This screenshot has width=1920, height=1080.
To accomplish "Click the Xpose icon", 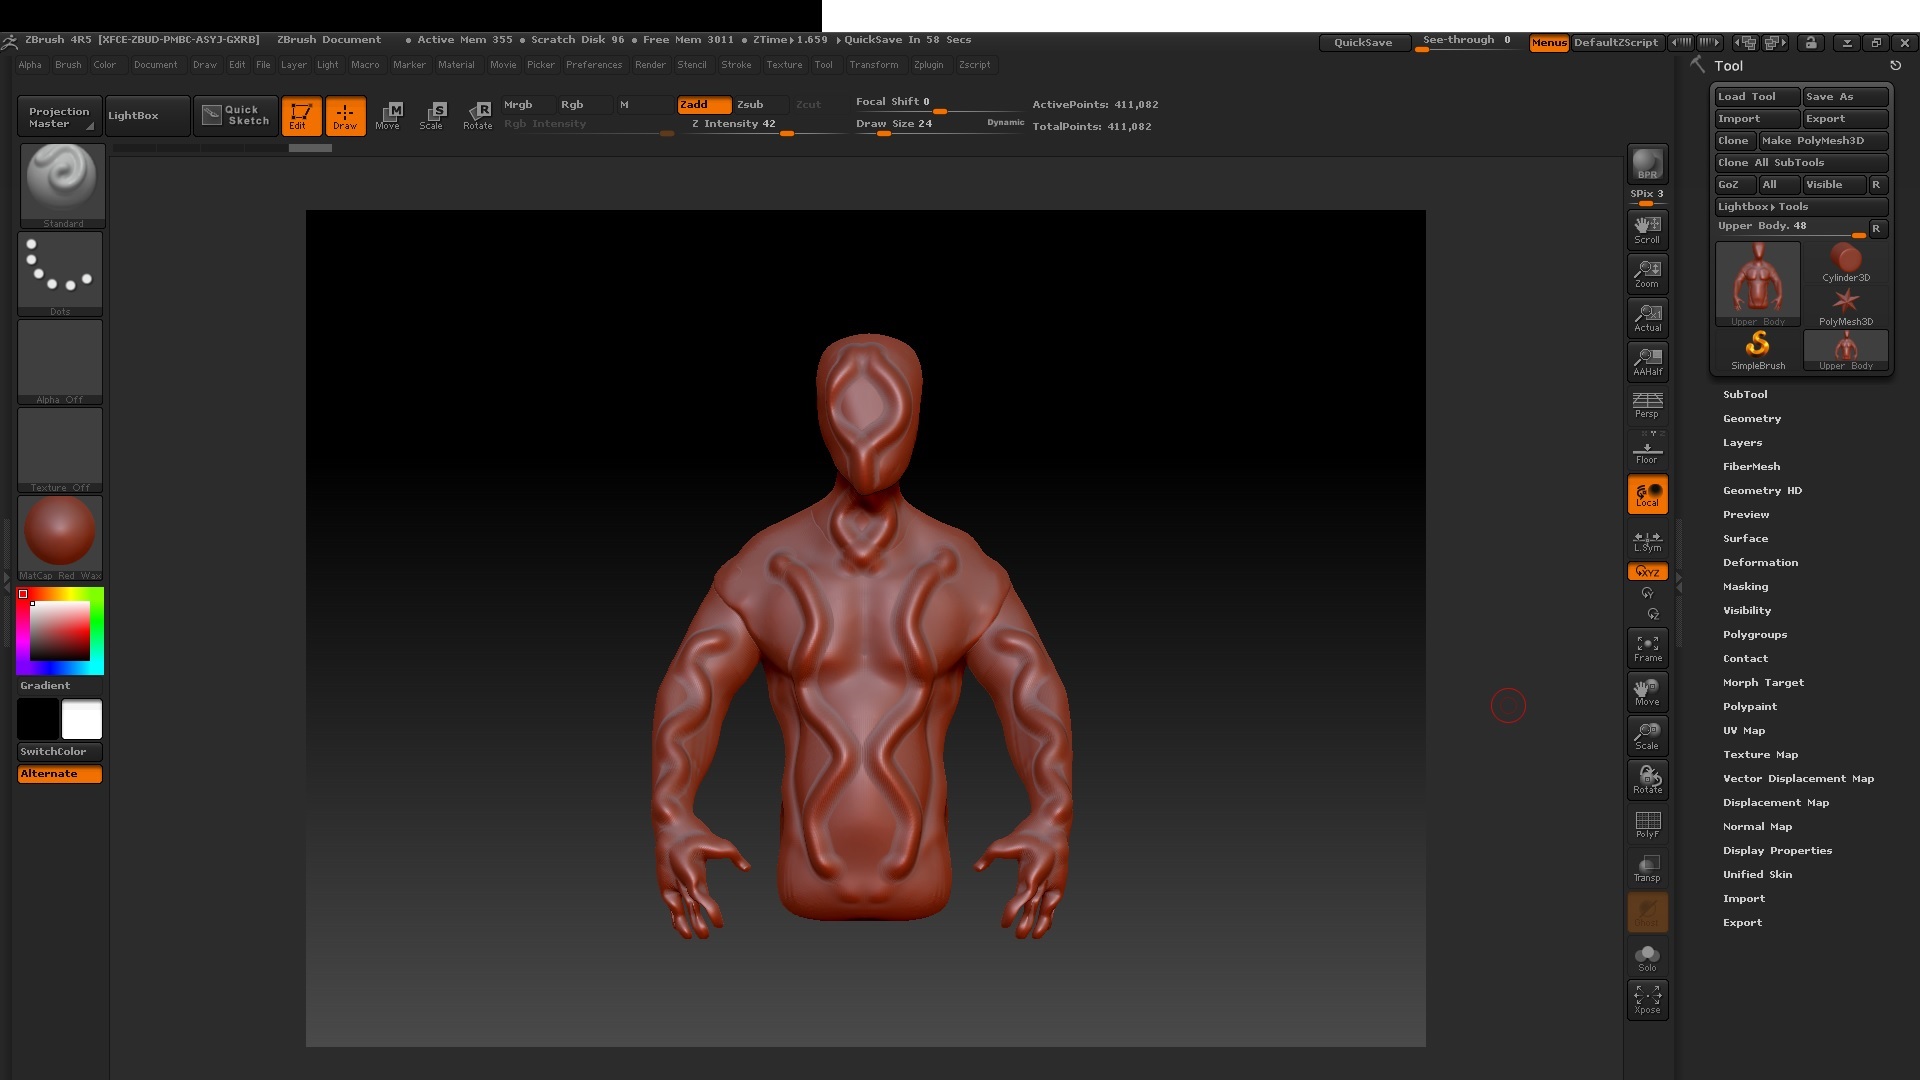I will click(1647, 999).
